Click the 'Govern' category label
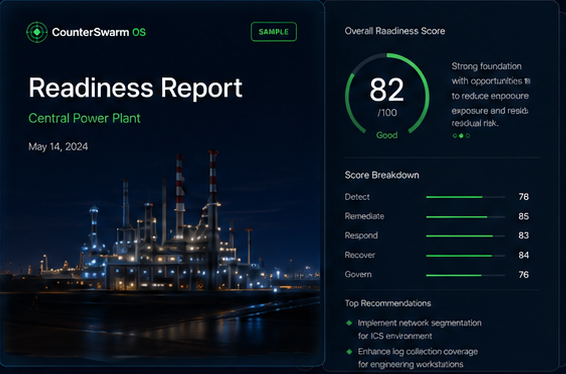Viewport: 566px width, 374px height. [358, 274]
